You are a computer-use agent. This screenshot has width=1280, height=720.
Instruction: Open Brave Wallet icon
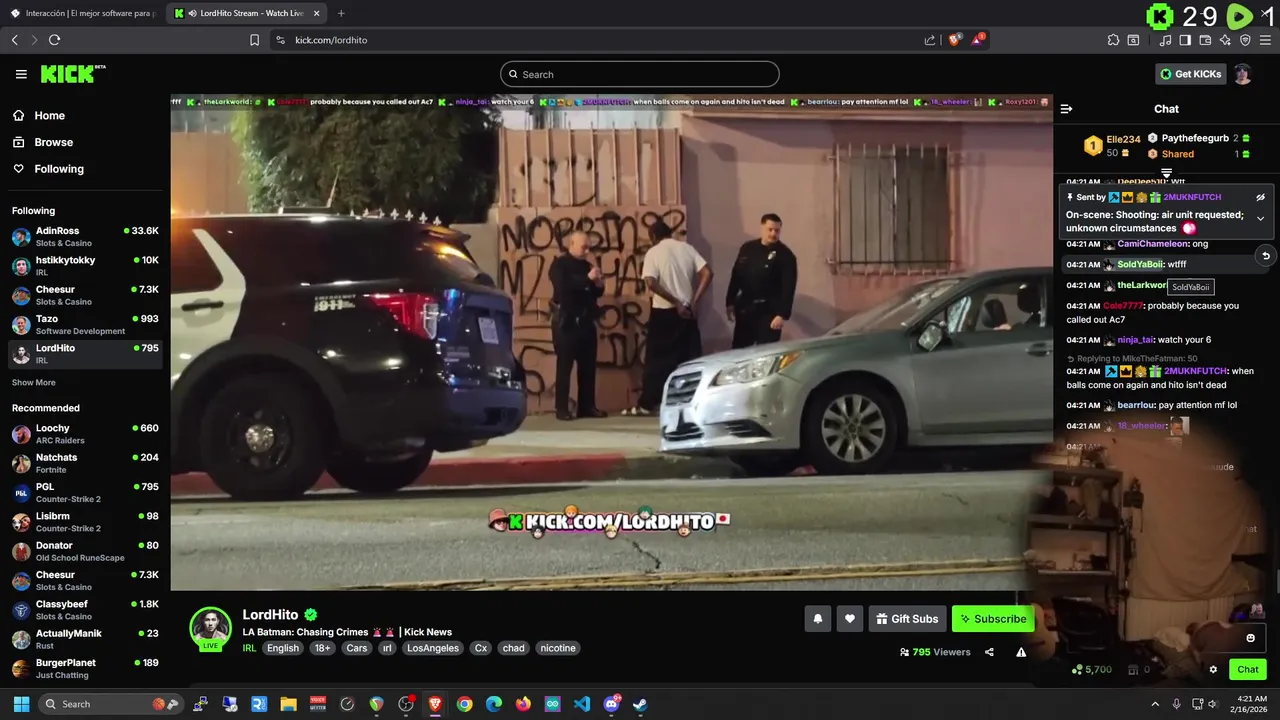pyautogui.click(x=1205, y=40)
